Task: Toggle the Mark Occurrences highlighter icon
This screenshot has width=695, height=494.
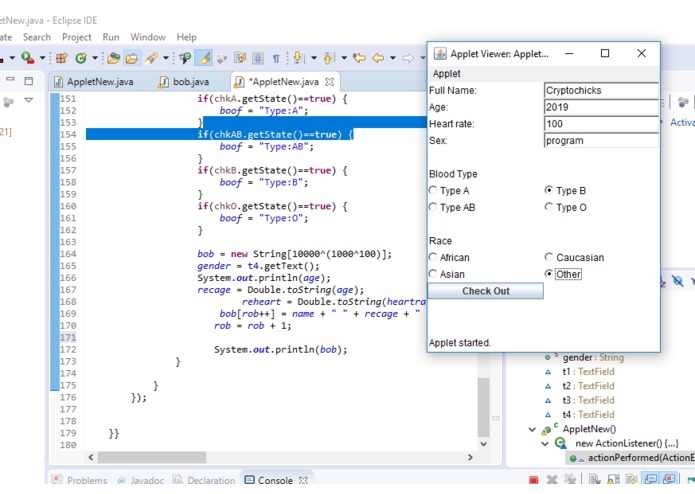Action: tap(204, 58)
